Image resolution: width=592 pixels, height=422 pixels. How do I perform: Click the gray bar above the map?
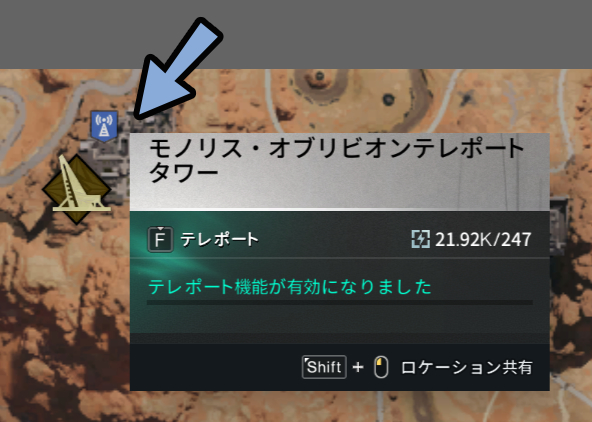(x=296, y=34)
